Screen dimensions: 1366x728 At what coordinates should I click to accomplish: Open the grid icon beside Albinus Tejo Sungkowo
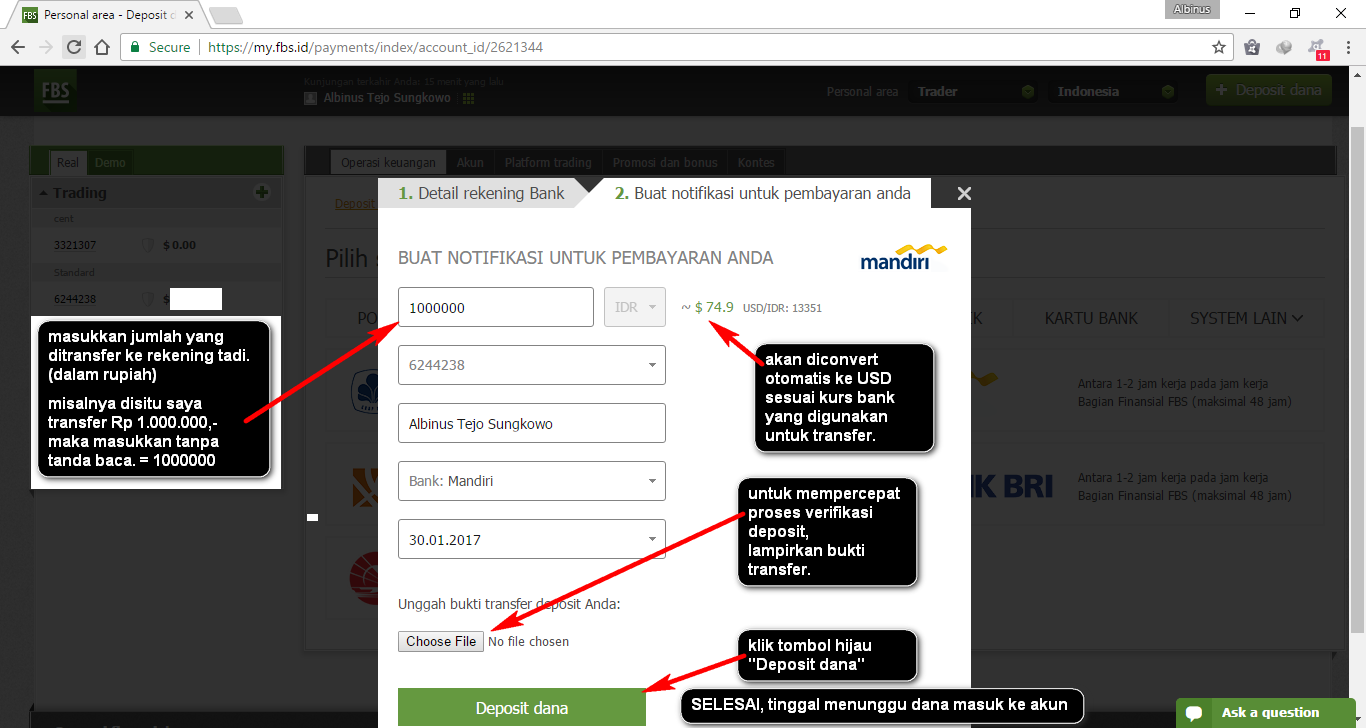pos(468,98)
